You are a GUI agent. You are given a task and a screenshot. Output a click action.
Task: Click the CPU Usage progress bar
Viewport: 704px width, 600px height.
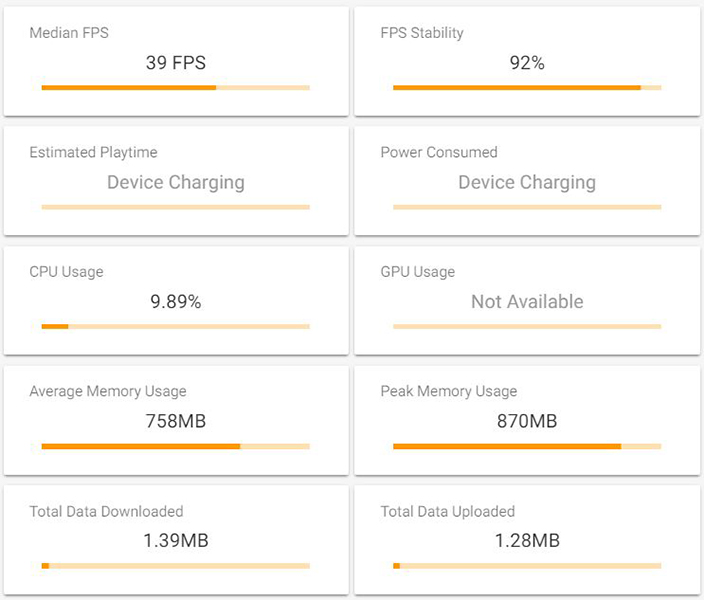coord(176,326)
